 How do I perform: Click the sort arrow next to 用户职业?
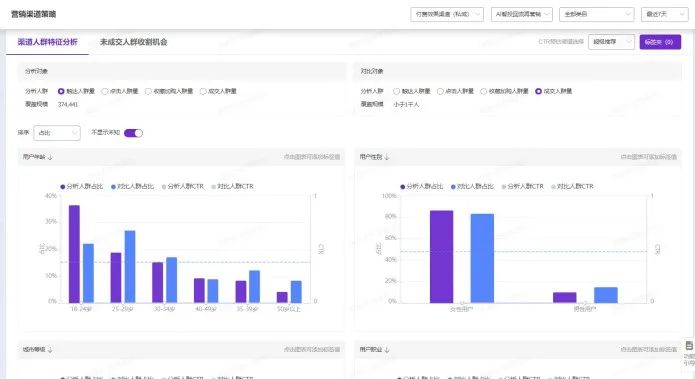pyautogui.click(x=387, y=350)
